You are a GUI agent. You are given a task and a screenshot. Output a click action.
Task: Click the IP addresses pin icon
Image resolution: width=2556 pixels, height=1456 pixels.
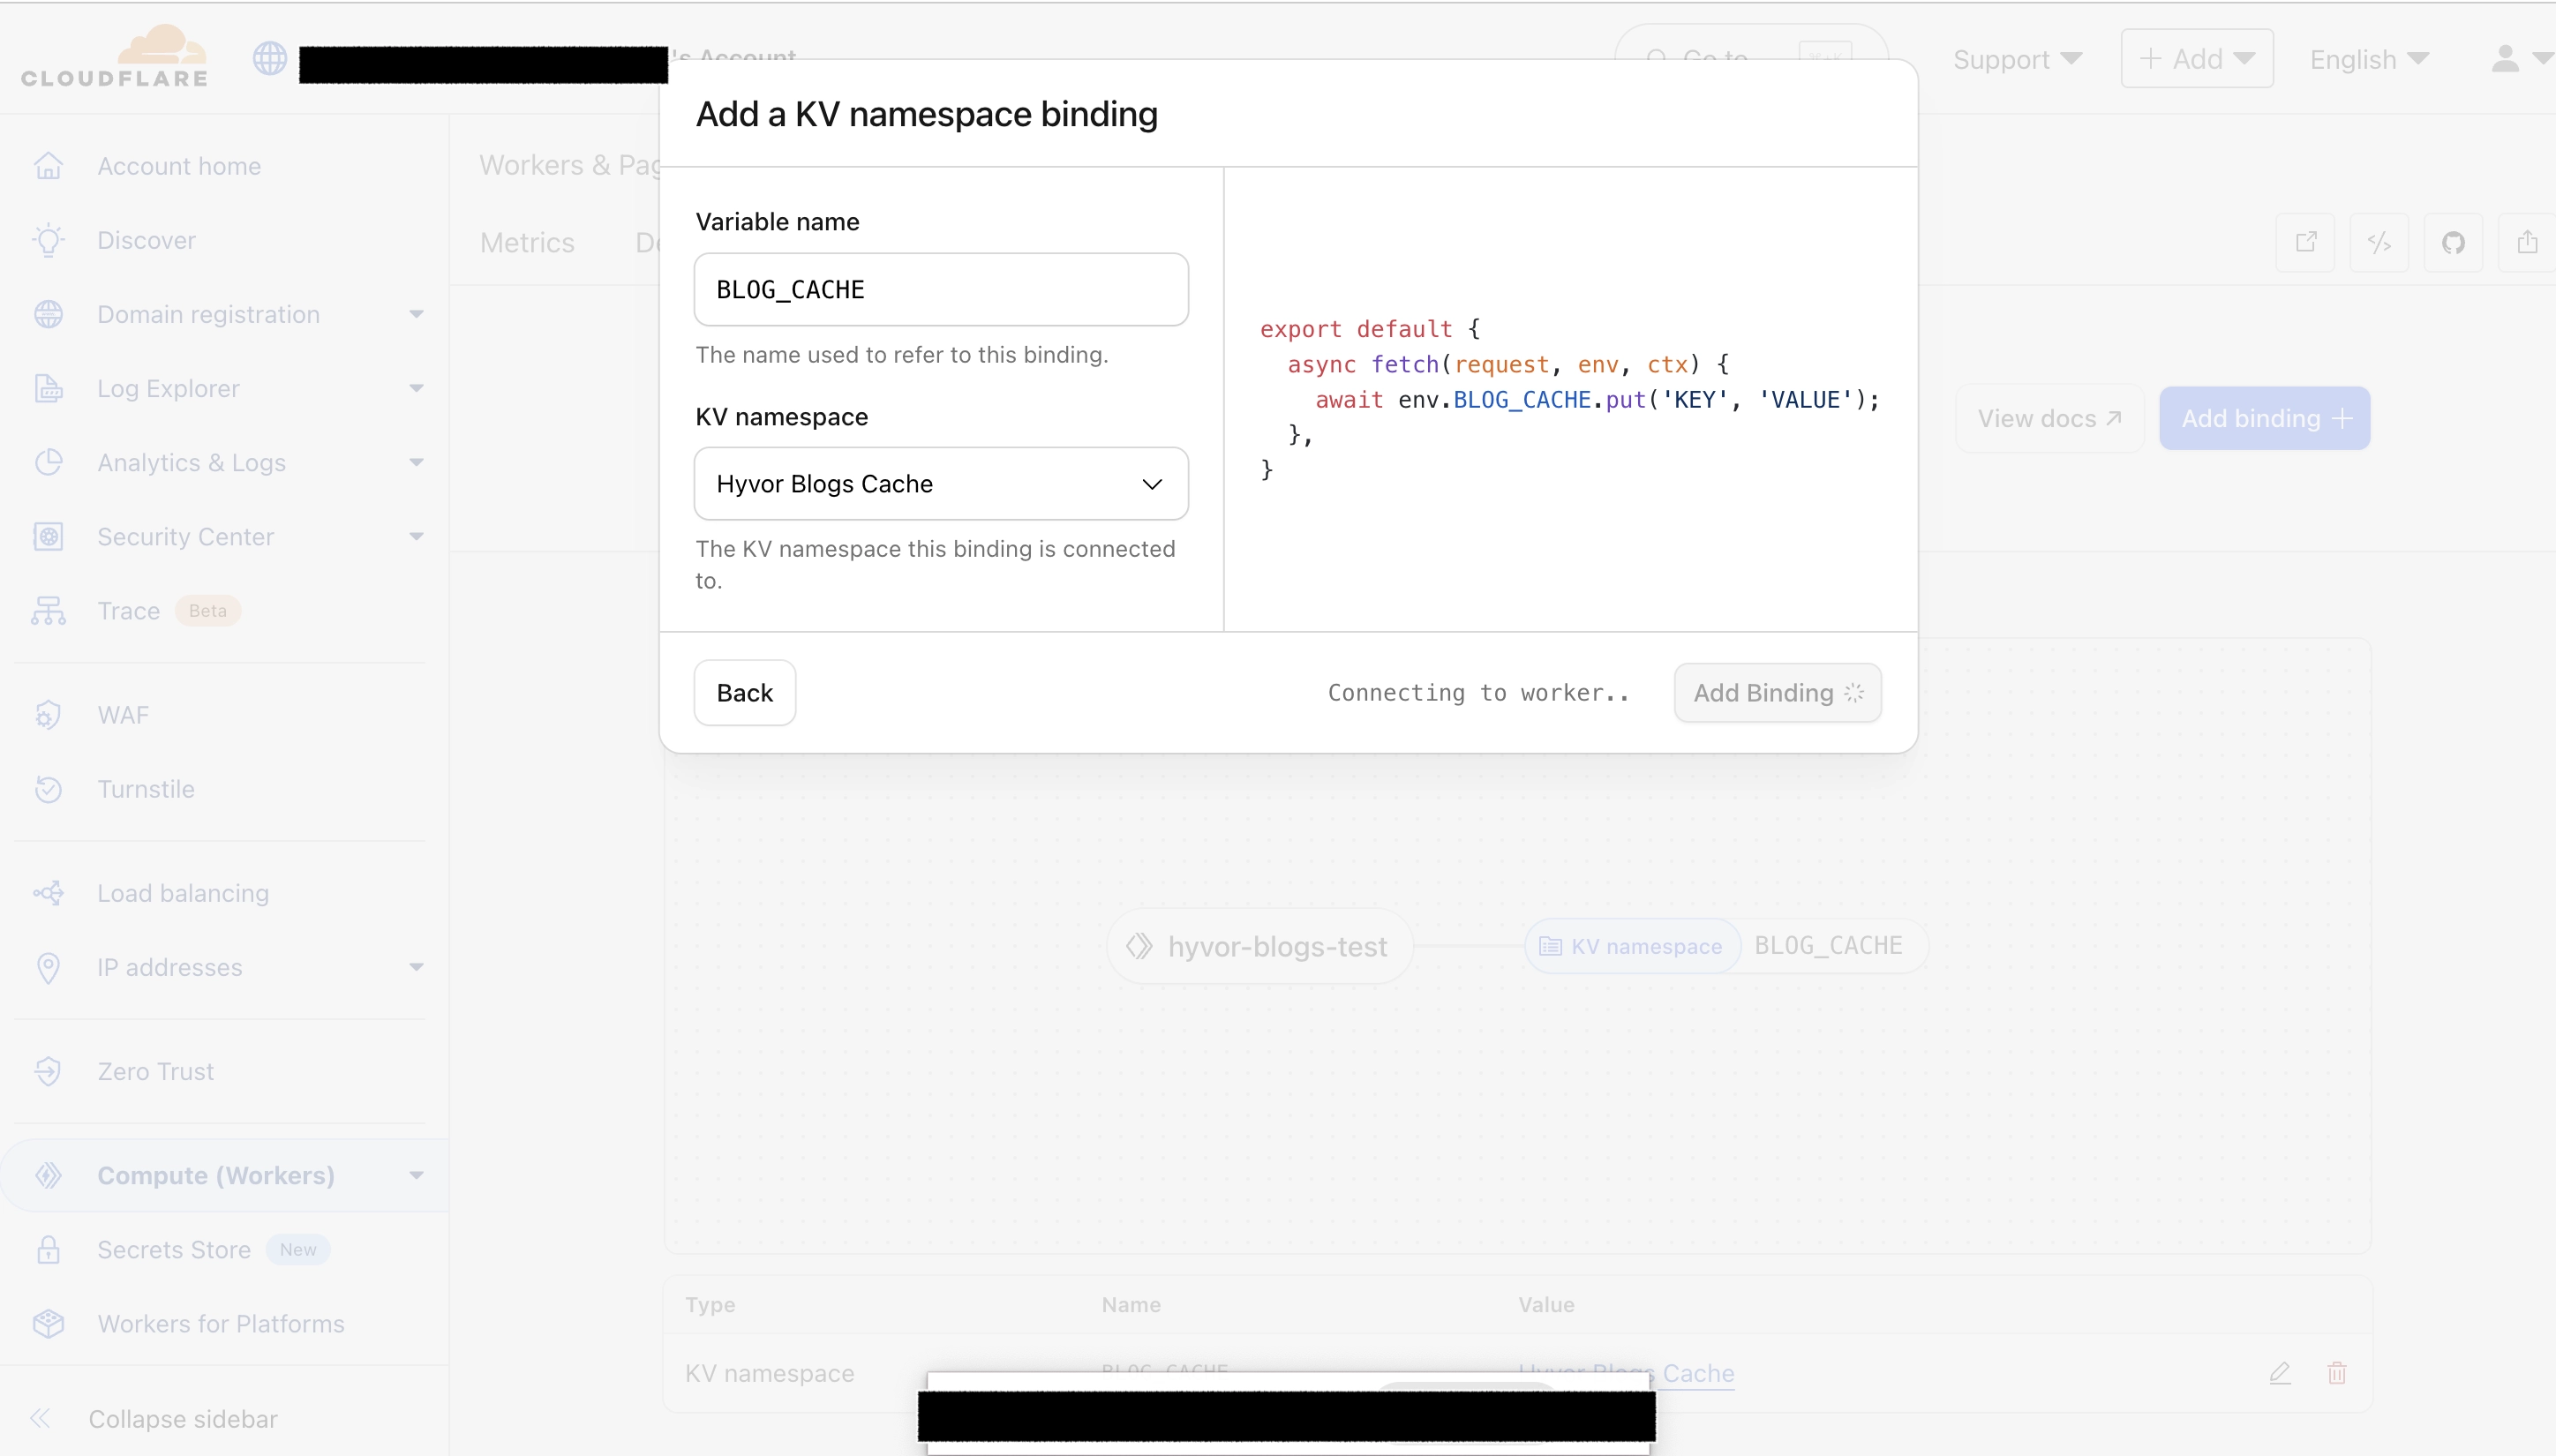click(48, 967)
